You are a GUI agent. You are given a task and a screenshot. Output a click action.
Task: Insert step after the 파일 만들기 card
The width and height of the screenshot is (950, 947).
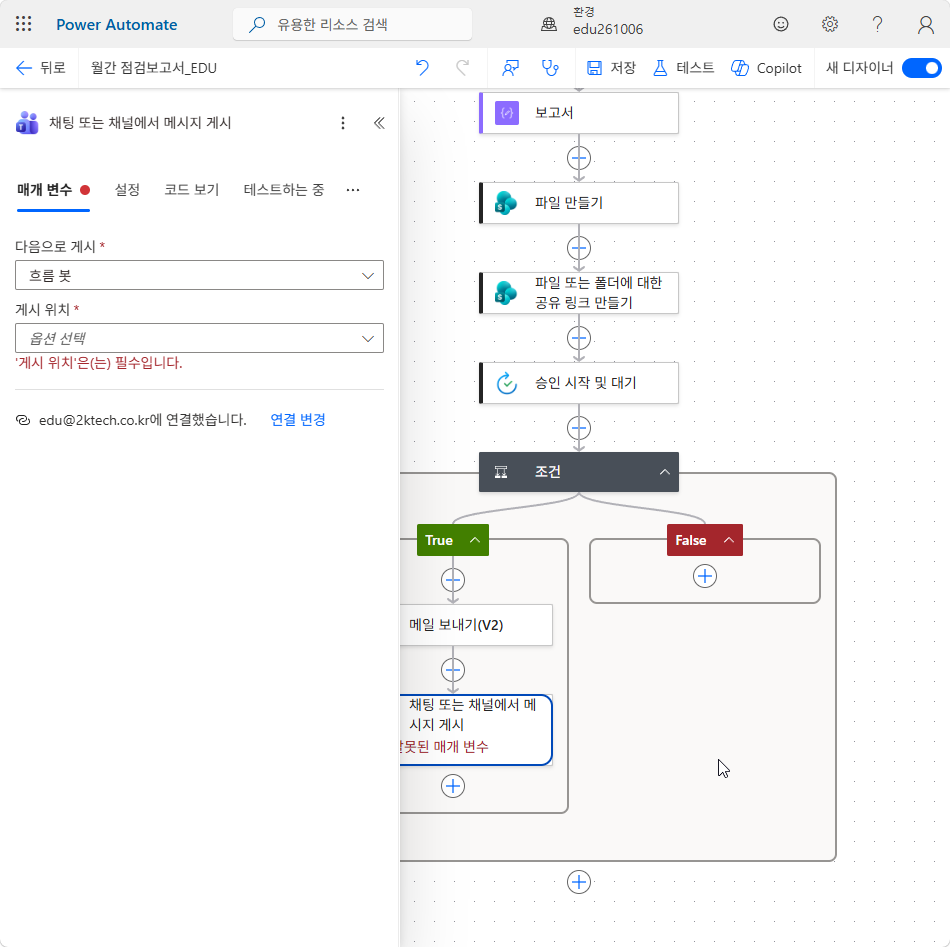pos(579,248)
